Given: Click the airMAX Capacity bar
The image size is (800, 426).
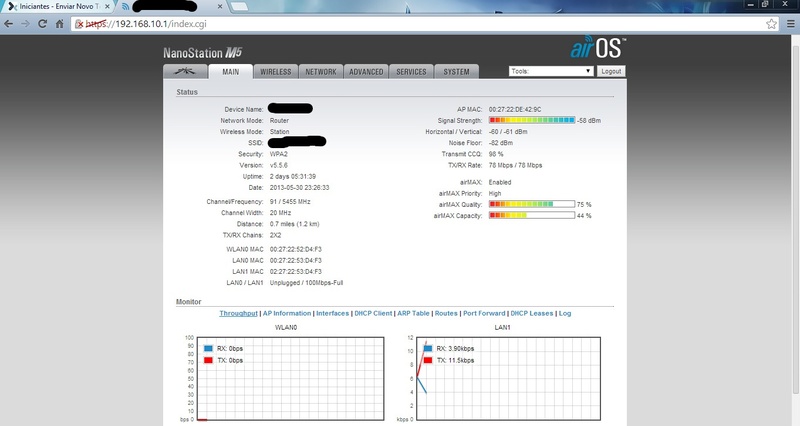Looking at the screenshot, I should (532, 215).
